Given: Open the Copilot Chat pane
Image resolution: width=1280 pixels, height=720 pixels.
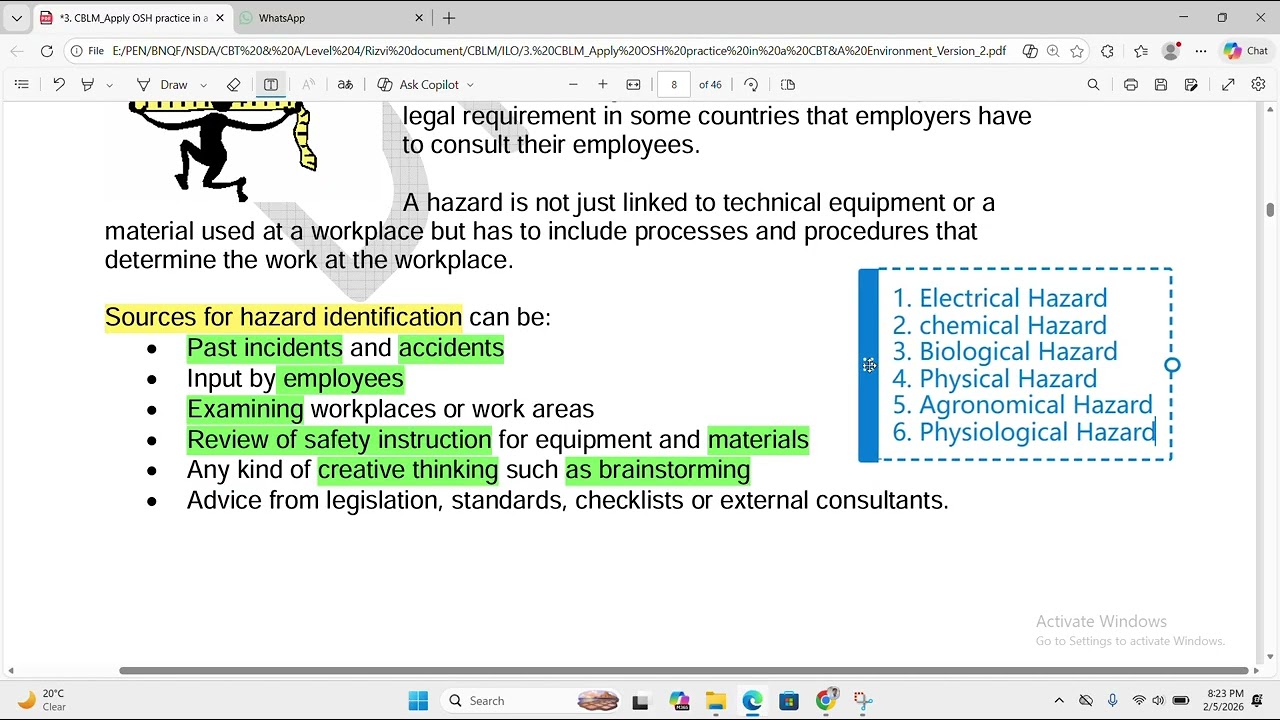Looking at the screenshot, I should 1246,51.
